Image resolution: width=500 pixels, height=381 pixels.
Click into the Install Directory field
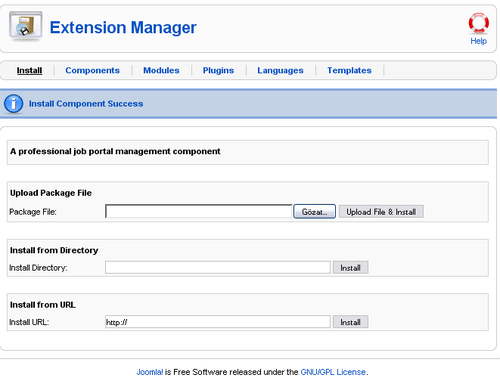(x=218, y=267)
